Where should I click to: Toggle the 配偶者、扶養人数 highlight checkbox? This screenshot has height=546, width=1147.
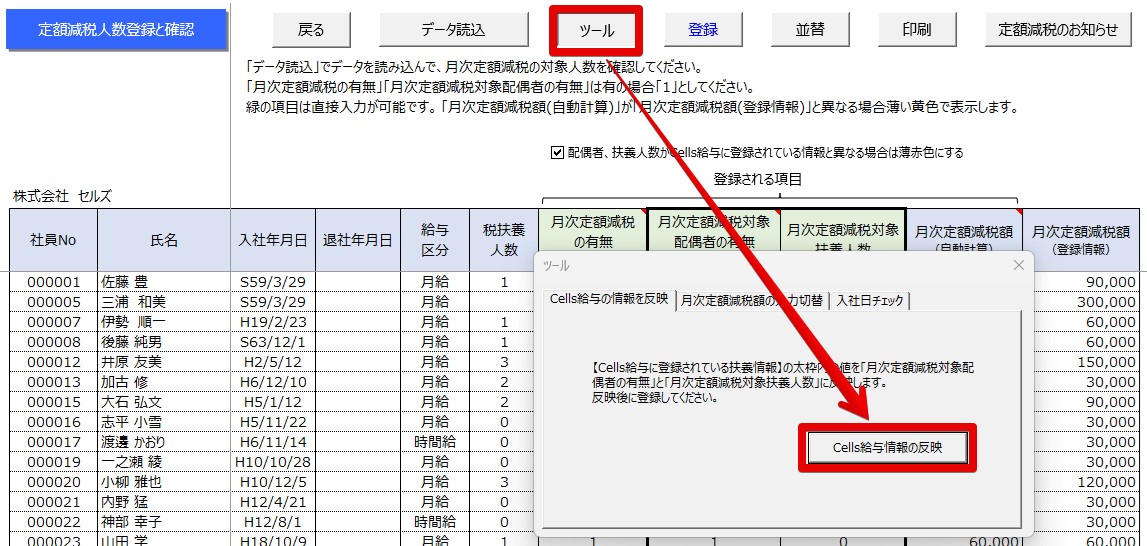[558, 153]
